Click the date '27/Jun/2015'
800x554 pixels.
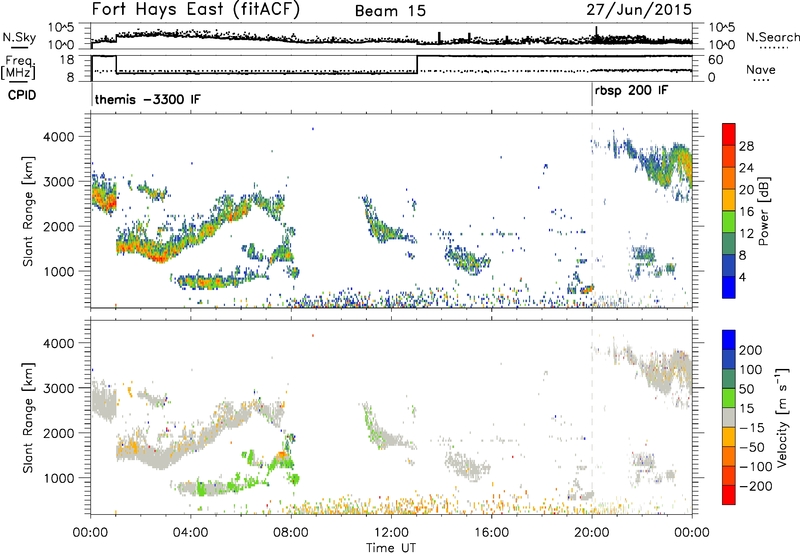[x=639, y=10]
